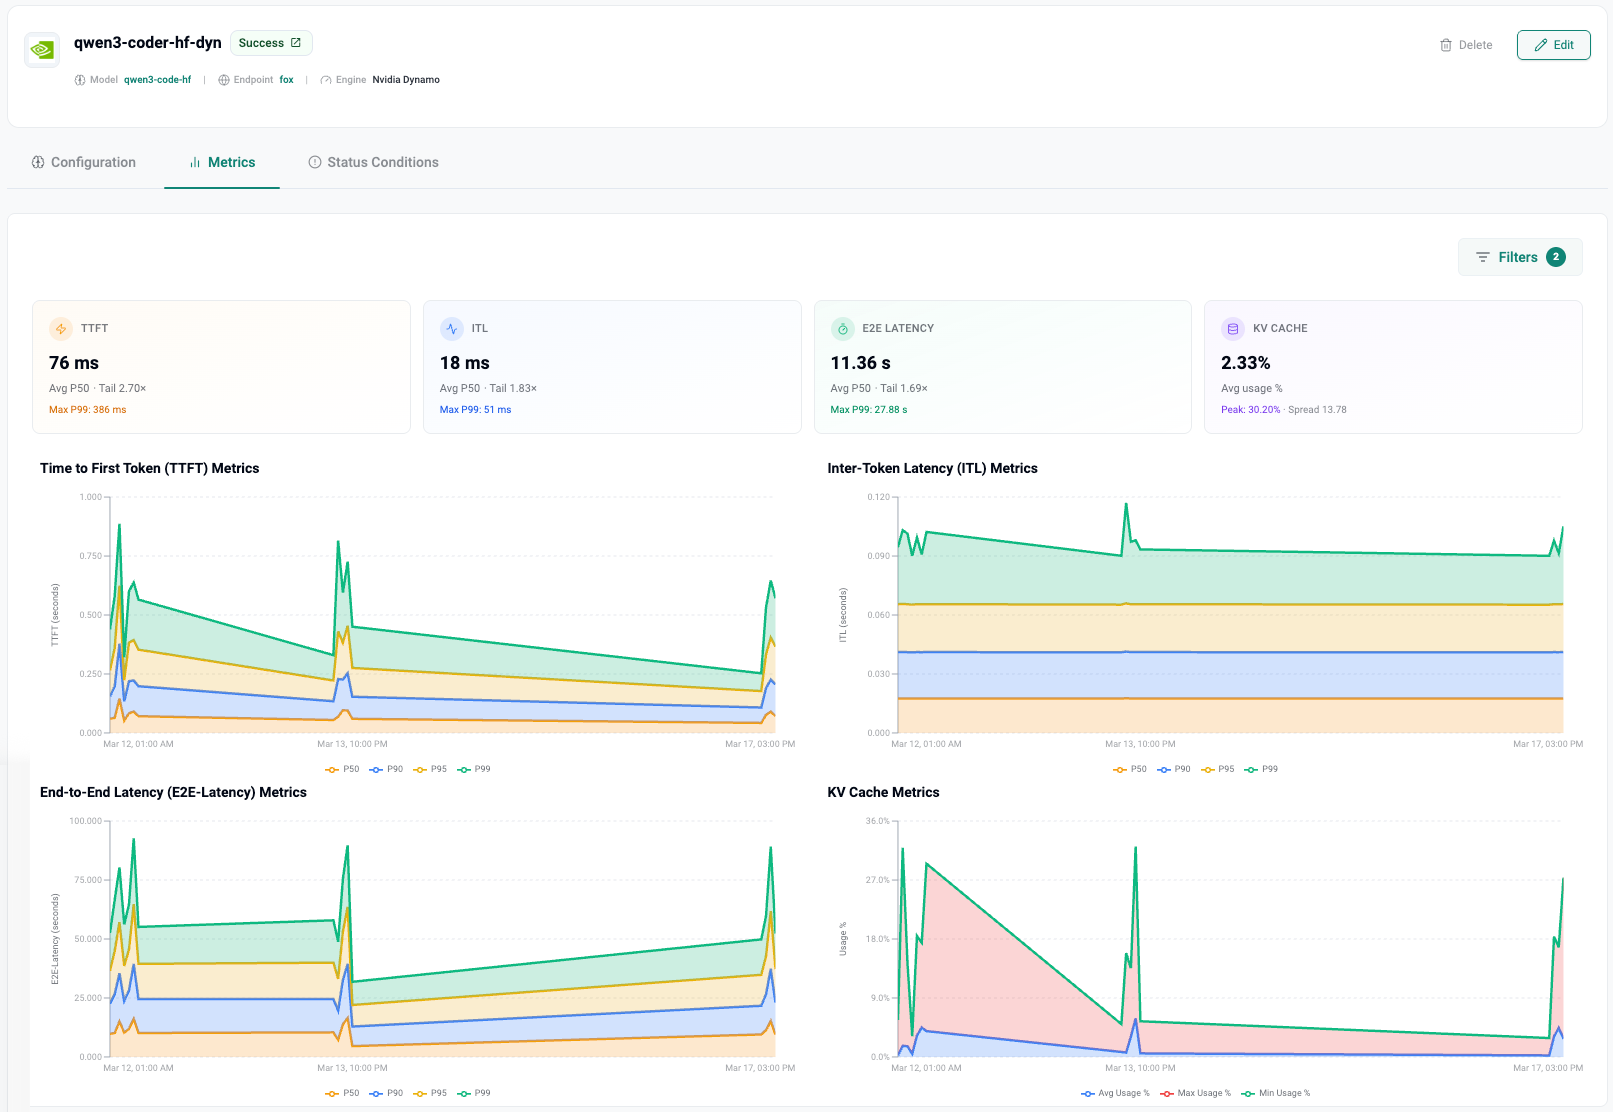
Task: Hide the P99 series in the TTFT chart
Action: pyautogui.click(x=474, y=769)
